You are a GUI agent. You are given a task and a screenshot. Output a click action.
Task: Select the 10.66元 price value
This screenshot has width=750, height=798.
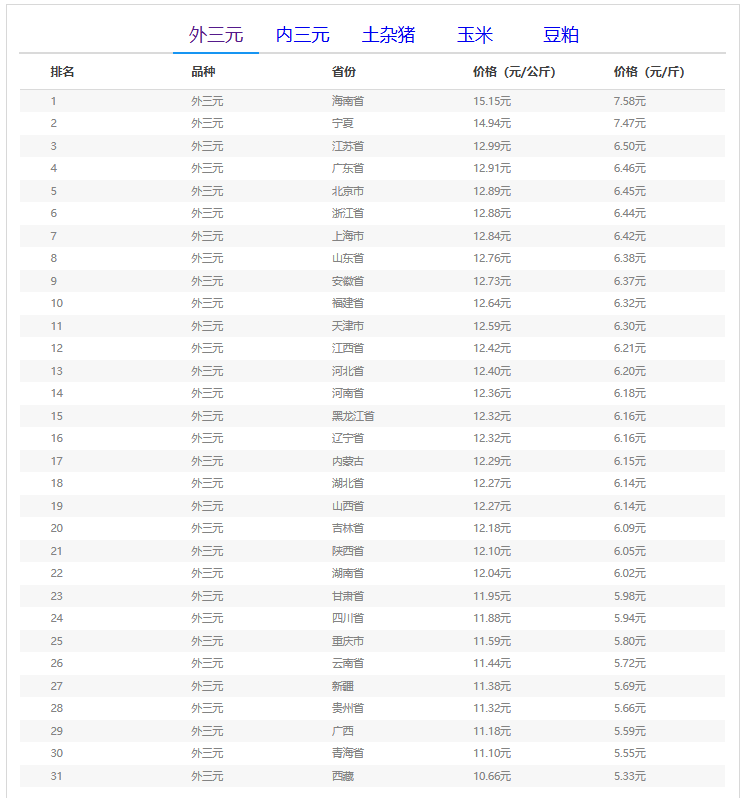pos(492,776)
